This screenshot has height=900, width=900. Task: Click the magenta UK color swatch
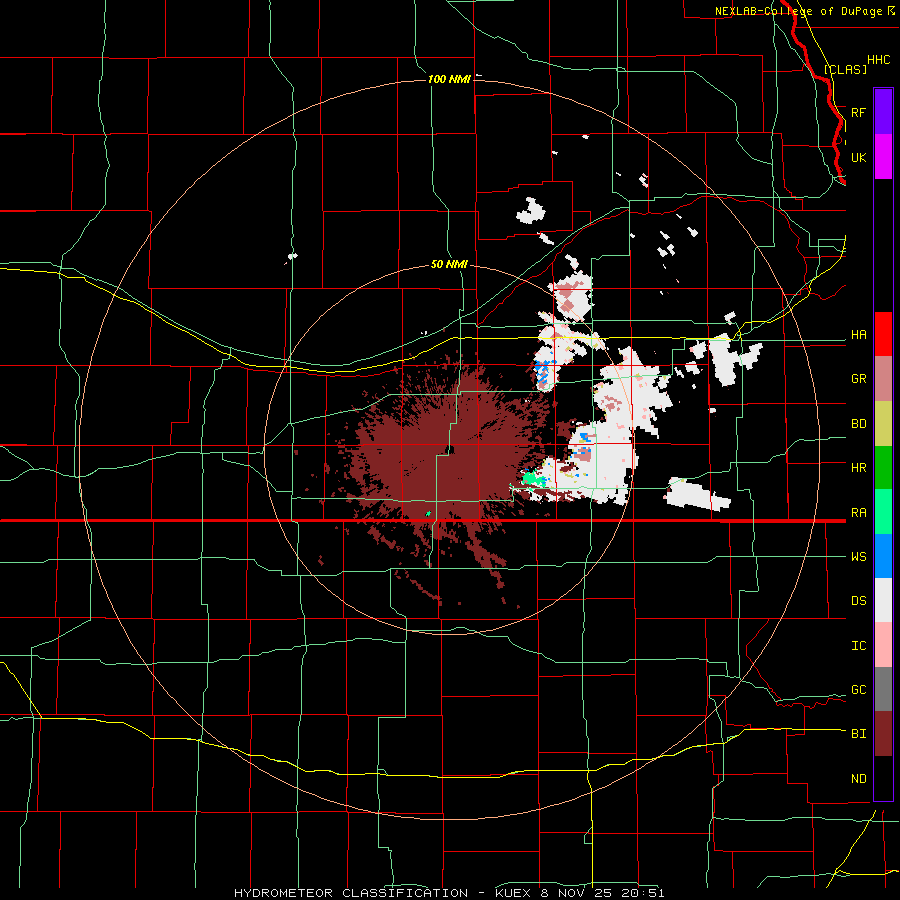[883, 157]
